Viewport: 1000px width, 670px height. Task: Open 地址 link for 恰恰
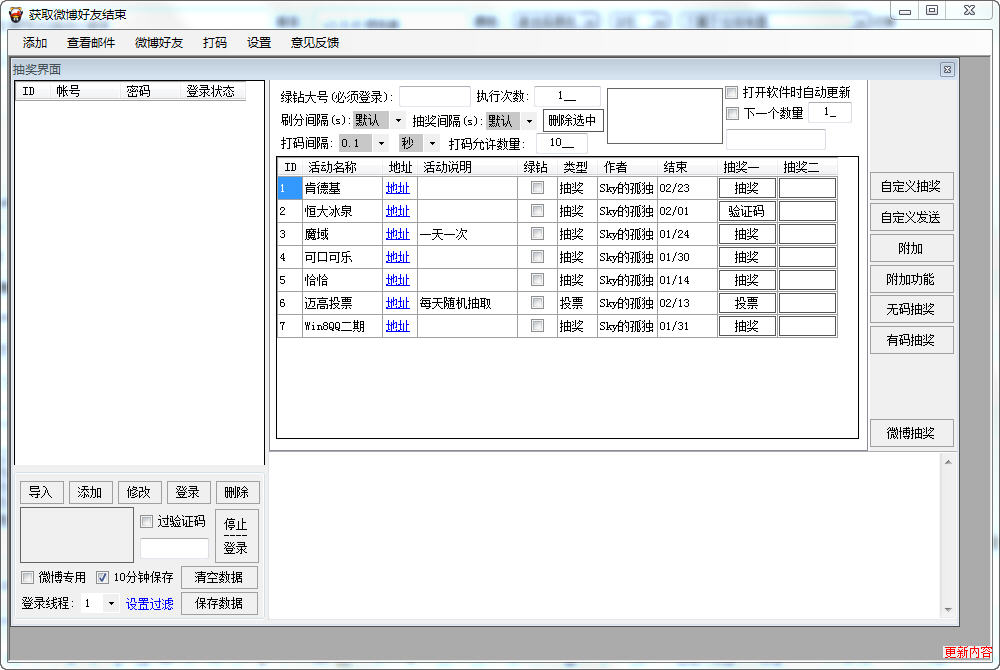coord(397,280)
